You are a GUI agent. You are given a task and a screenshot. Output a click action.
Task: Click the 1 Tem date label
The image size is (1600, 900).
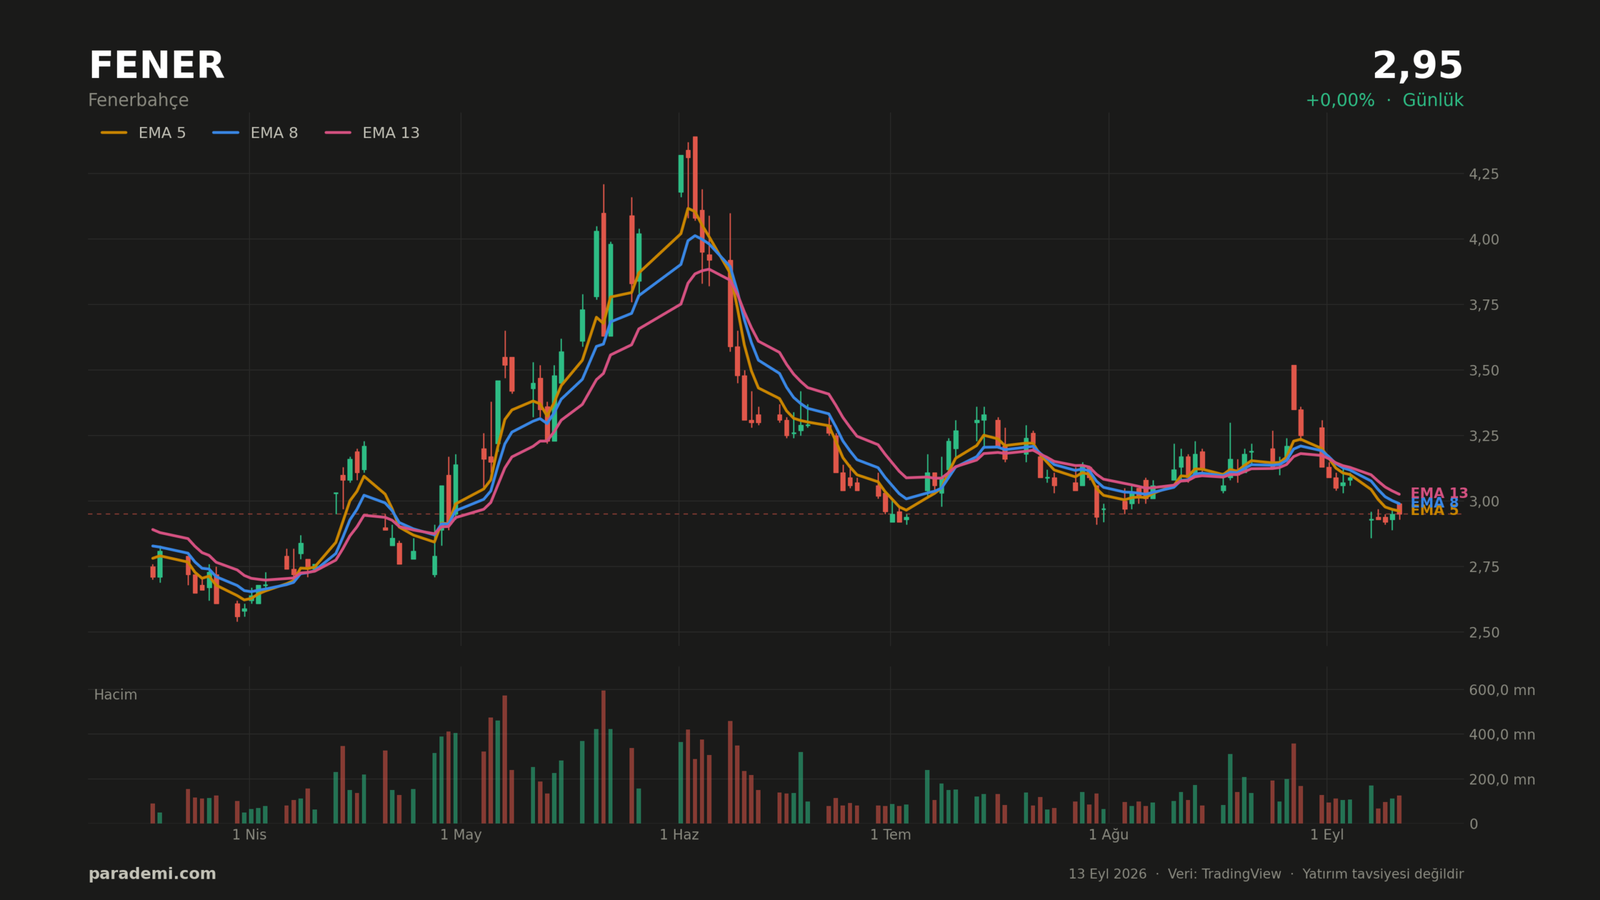(890, 835)
